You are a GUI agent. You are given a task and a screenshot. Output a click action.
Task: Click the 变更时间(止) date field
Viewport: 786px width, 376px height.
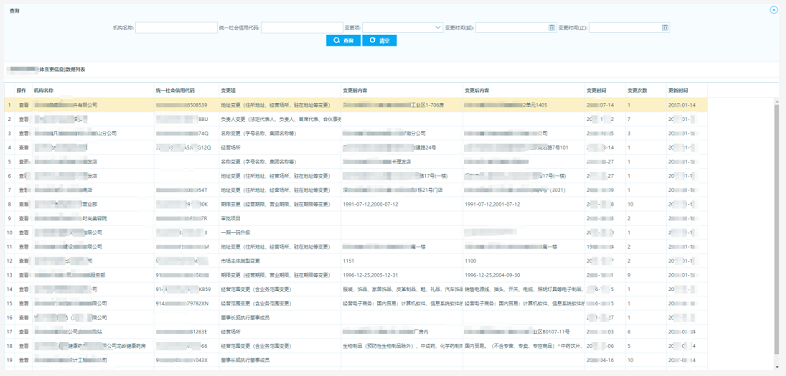630,28
